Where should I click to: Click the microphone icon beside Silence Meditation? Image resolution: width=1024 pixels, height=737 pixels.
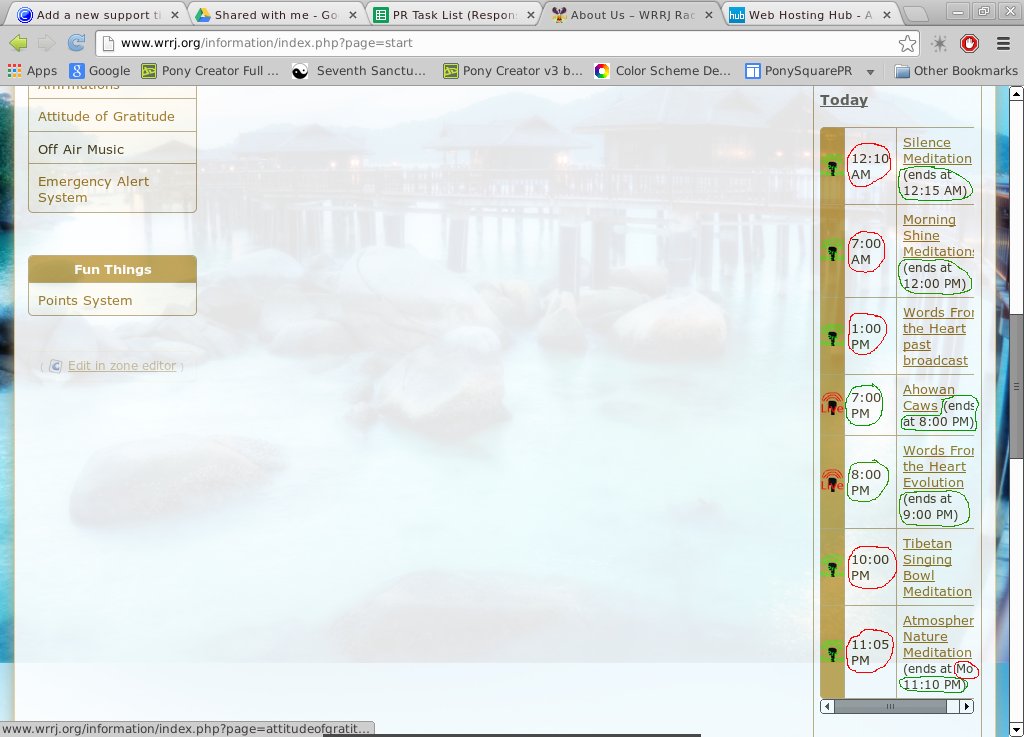(832, 166)
